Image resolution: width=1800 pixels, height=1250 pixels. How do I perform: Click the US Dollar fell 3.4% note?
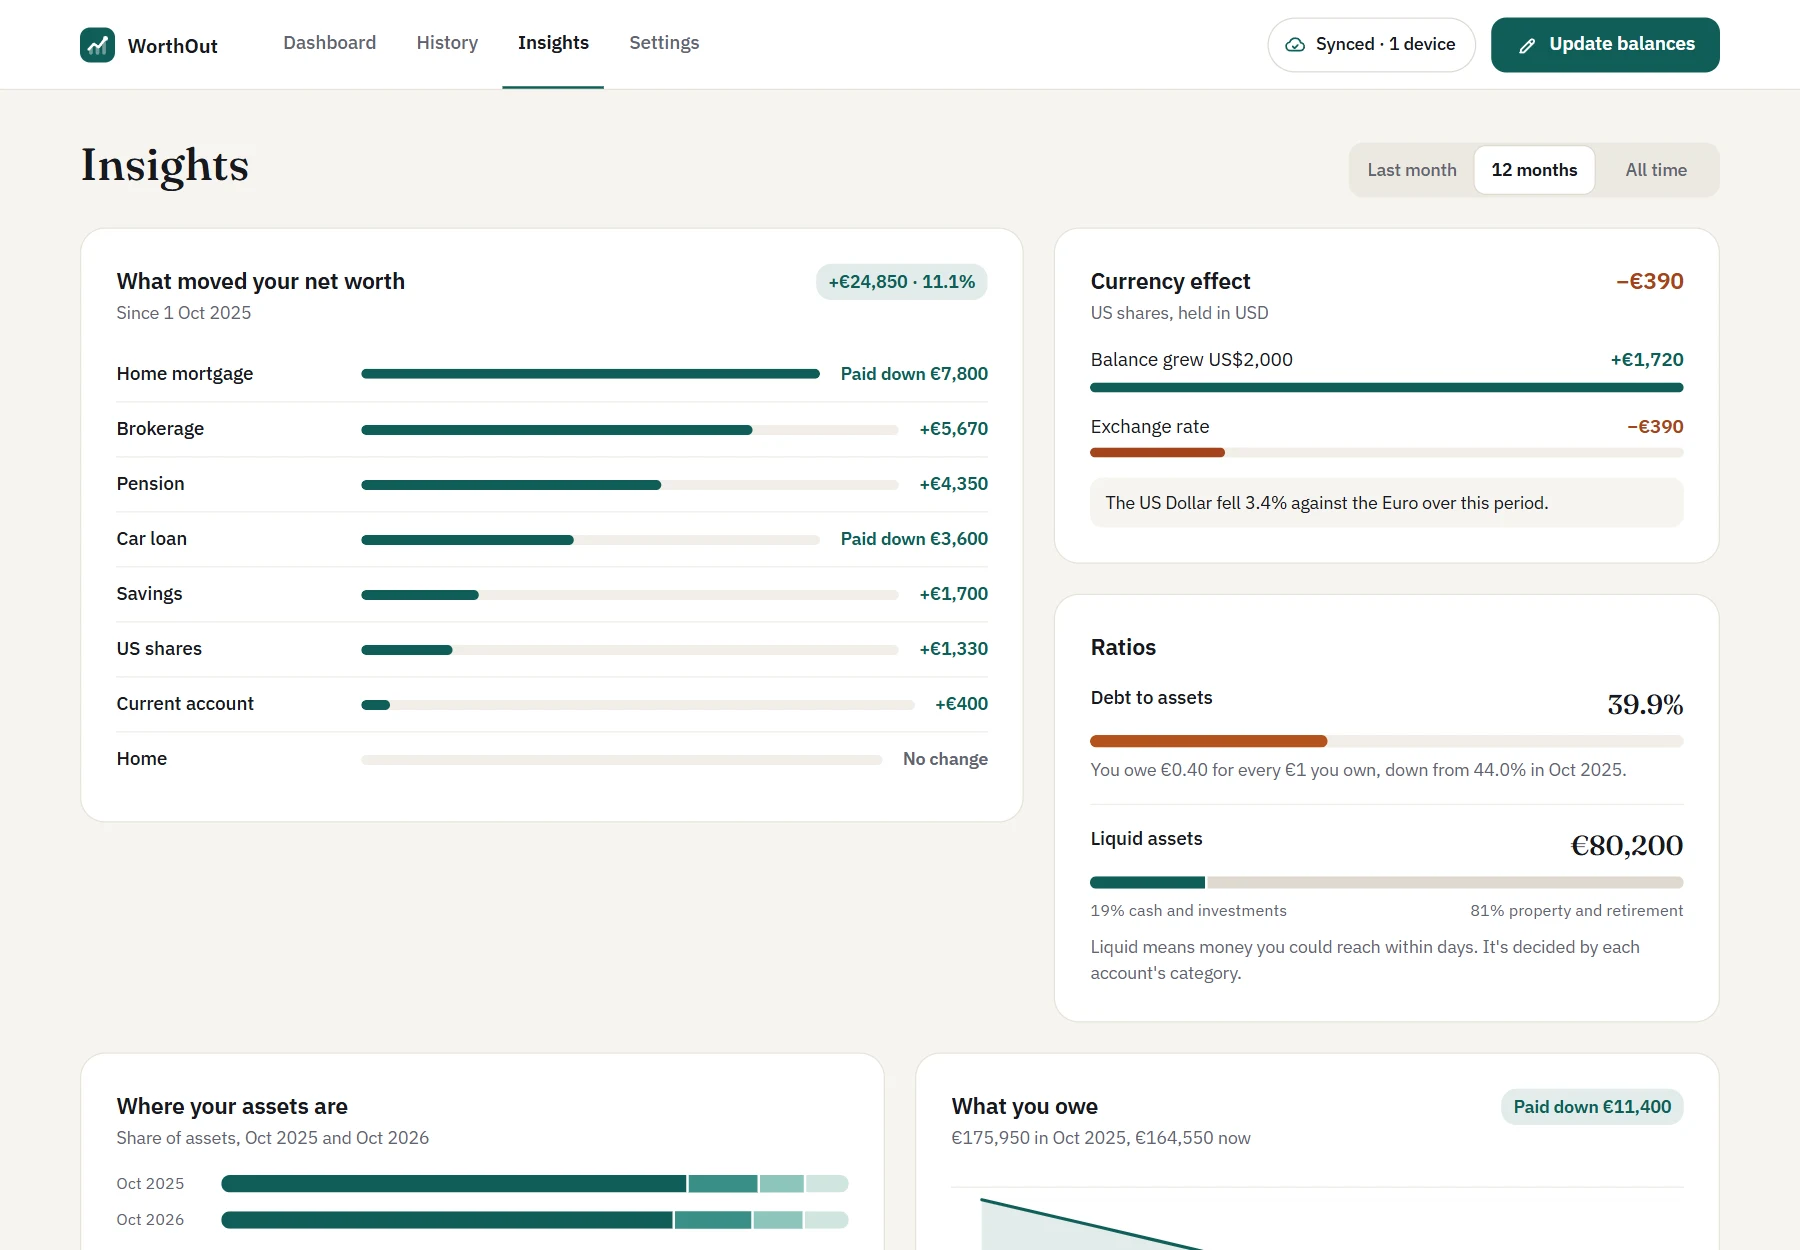pyautogui.click(x=1386, y=503)
